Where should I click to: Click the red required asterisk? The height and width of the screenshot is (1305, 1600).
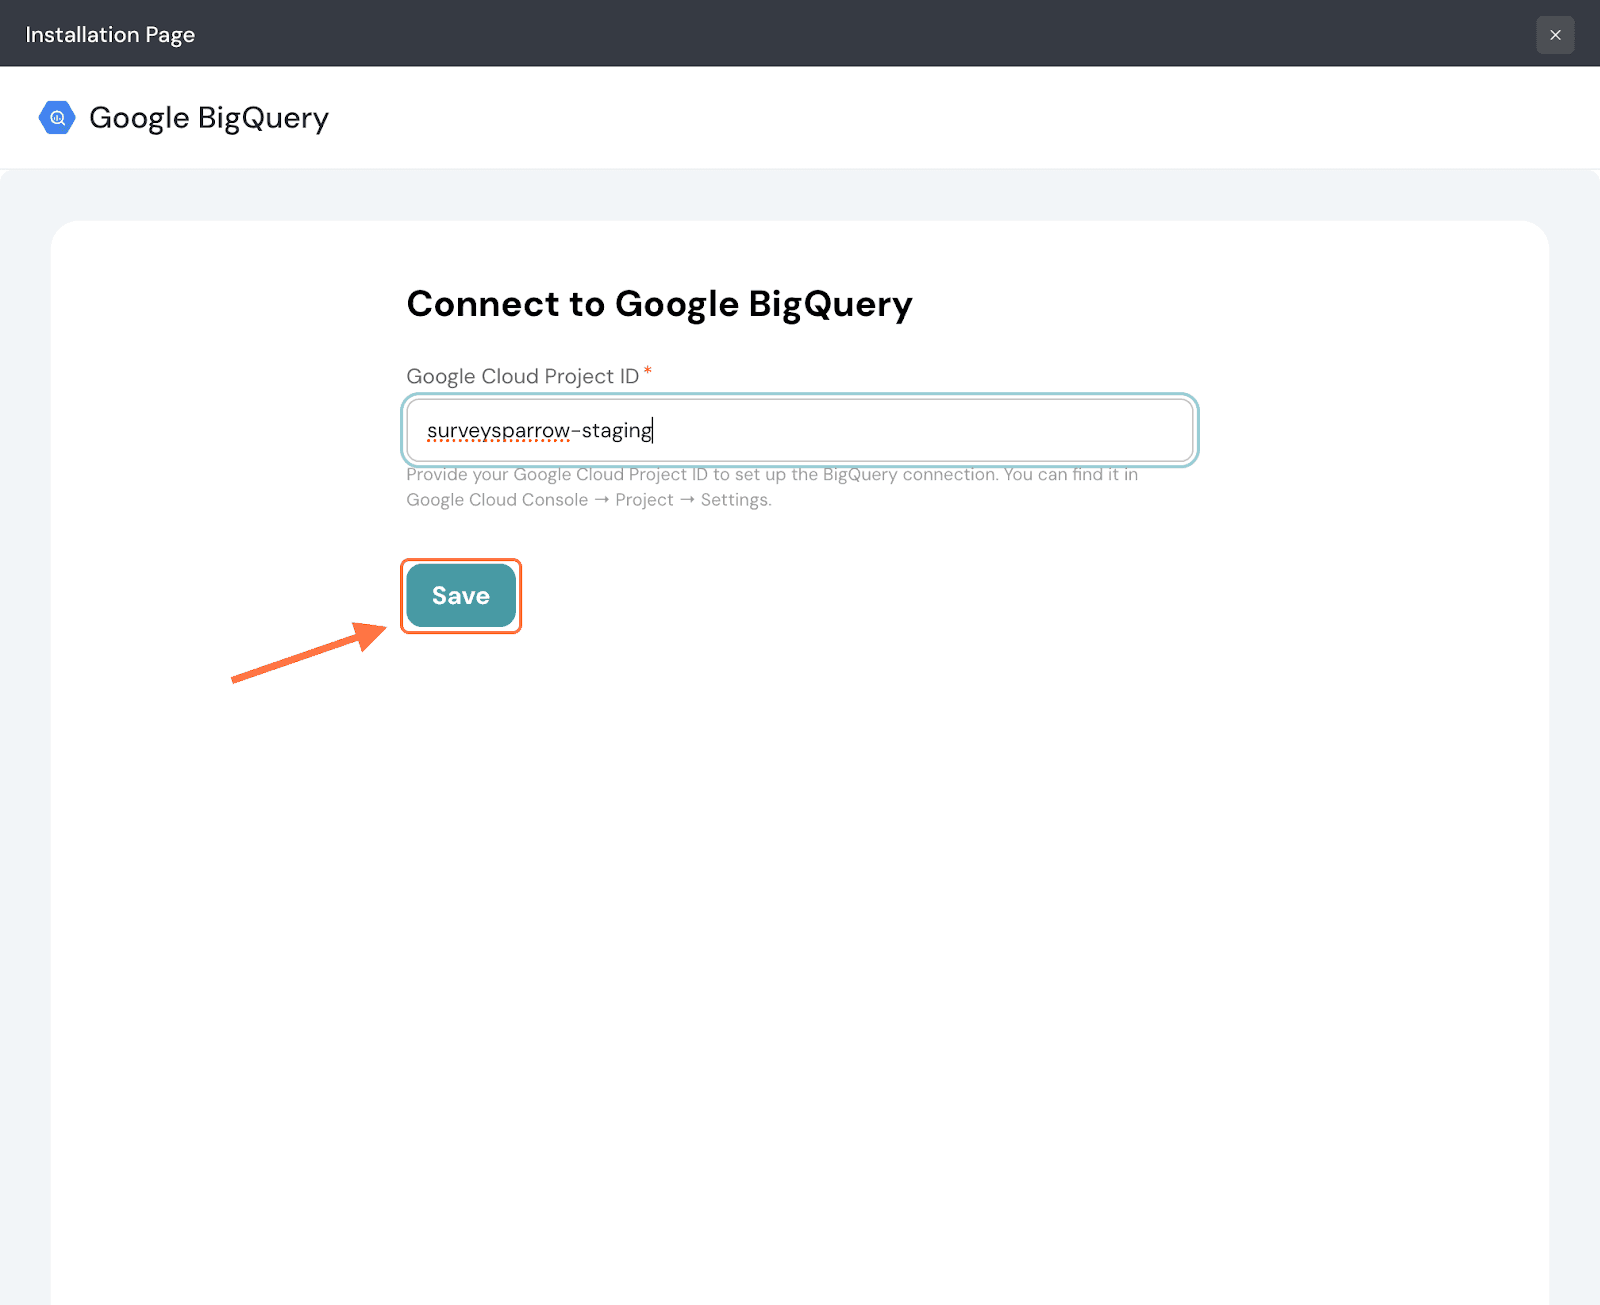[648, 372]
